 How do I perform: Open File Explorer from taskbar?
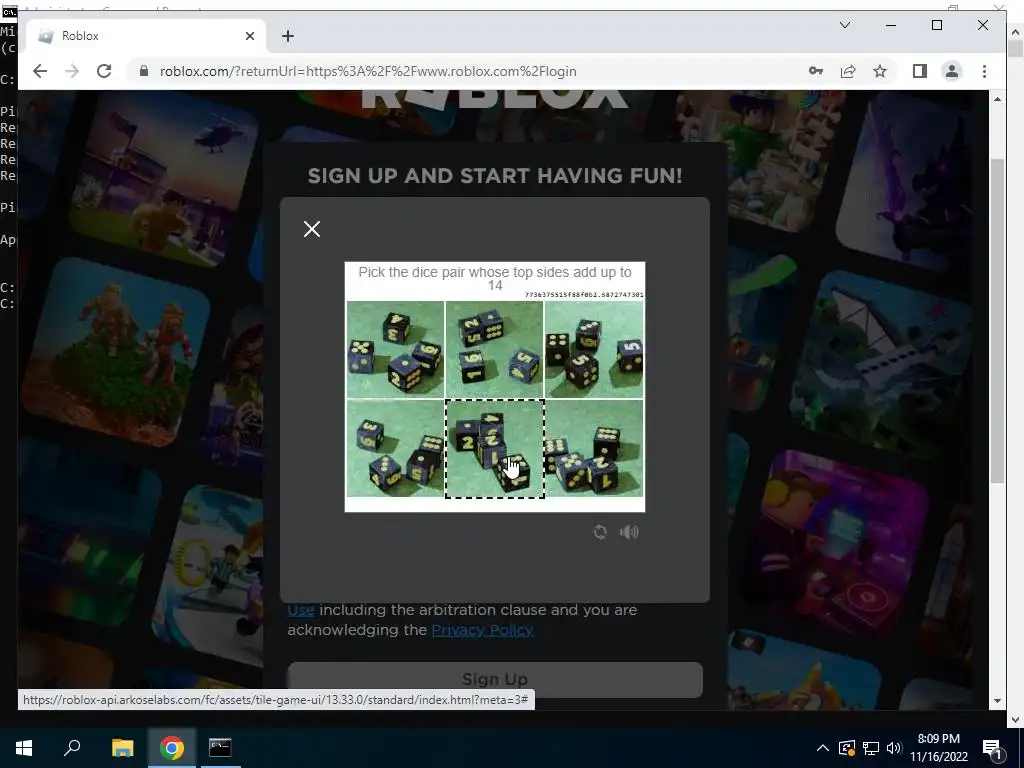pyautogui.click(x=122, y=748)
